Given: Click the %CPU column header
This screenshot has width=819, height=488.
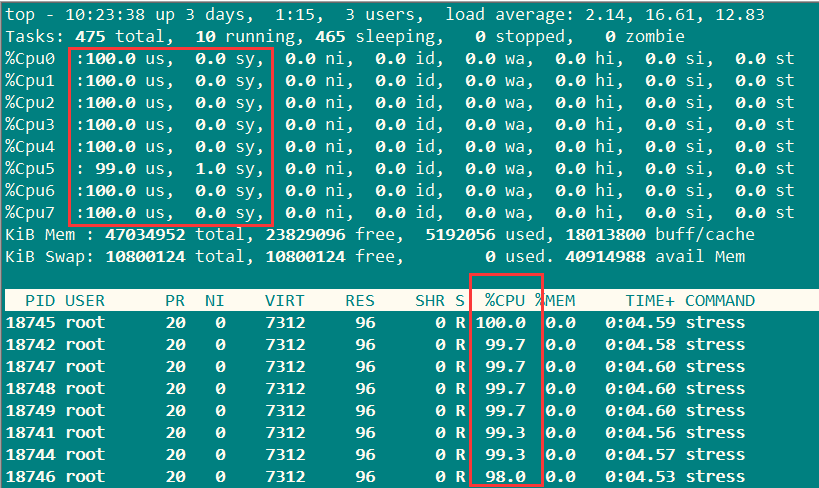Looking at the screenshot, I should tap(505, 300).
